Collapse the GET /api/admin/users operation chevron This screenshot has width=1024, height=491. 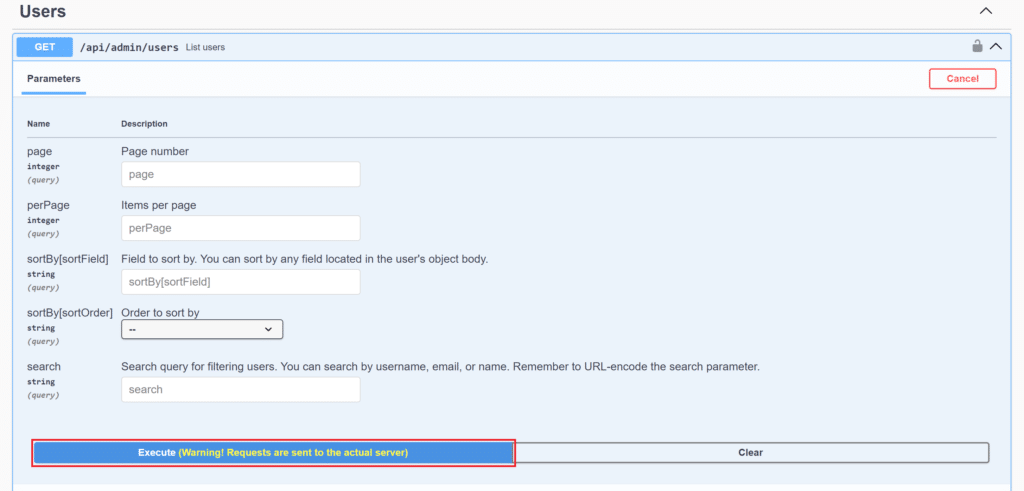click(x=995, y=46)
